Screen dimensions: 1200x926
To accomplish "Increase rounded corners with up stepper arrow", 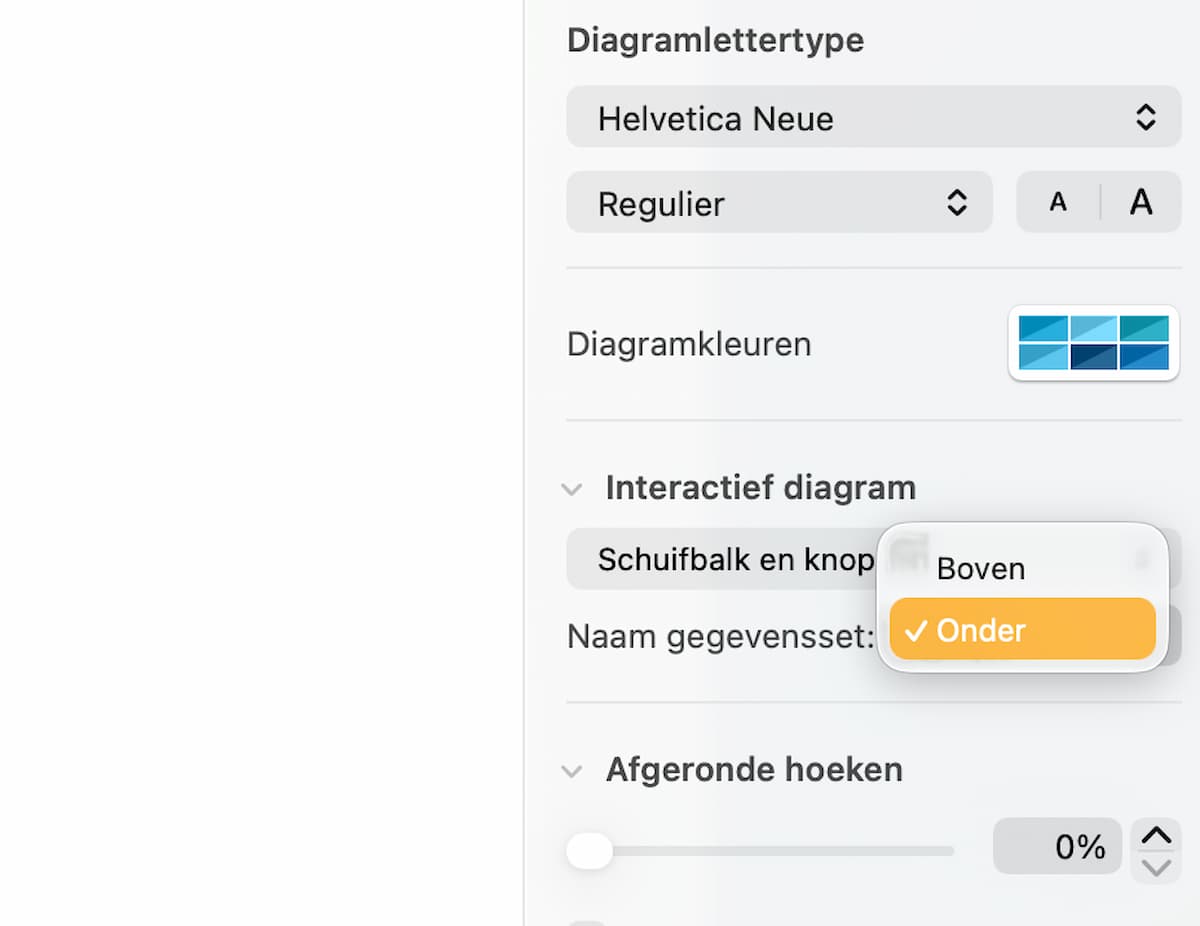I will pyautogui.click(x=1156, y=833).
